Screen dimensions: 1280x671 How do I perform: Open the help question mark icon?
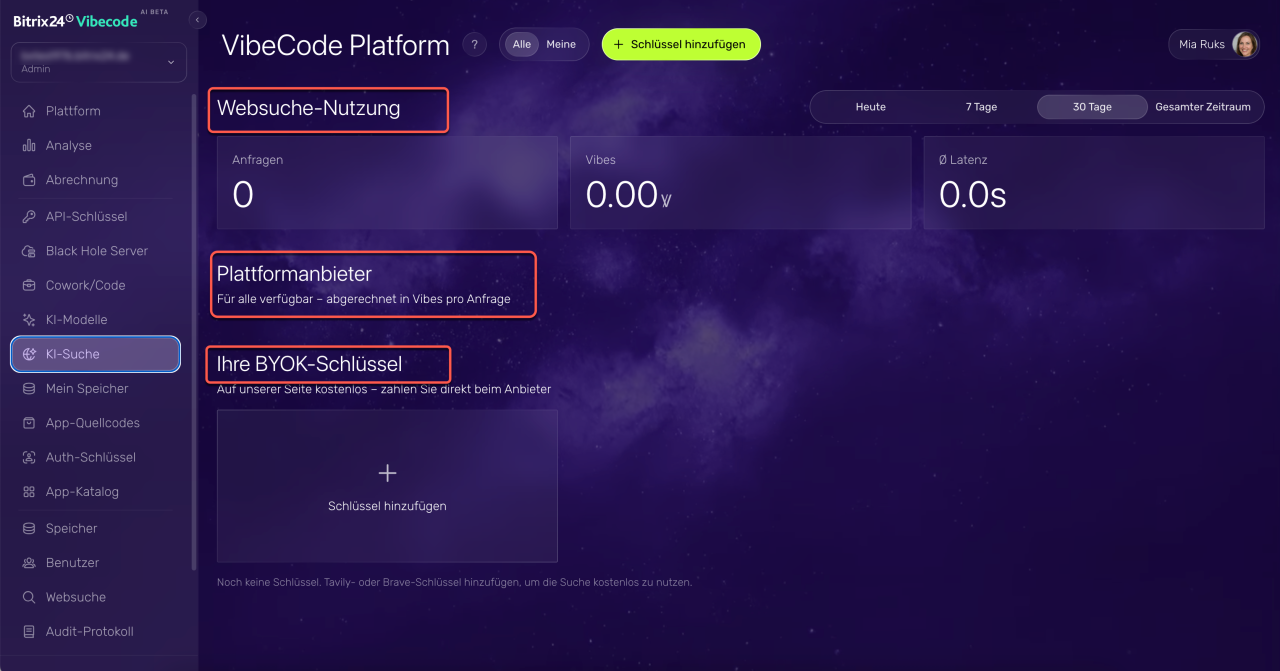474,45
